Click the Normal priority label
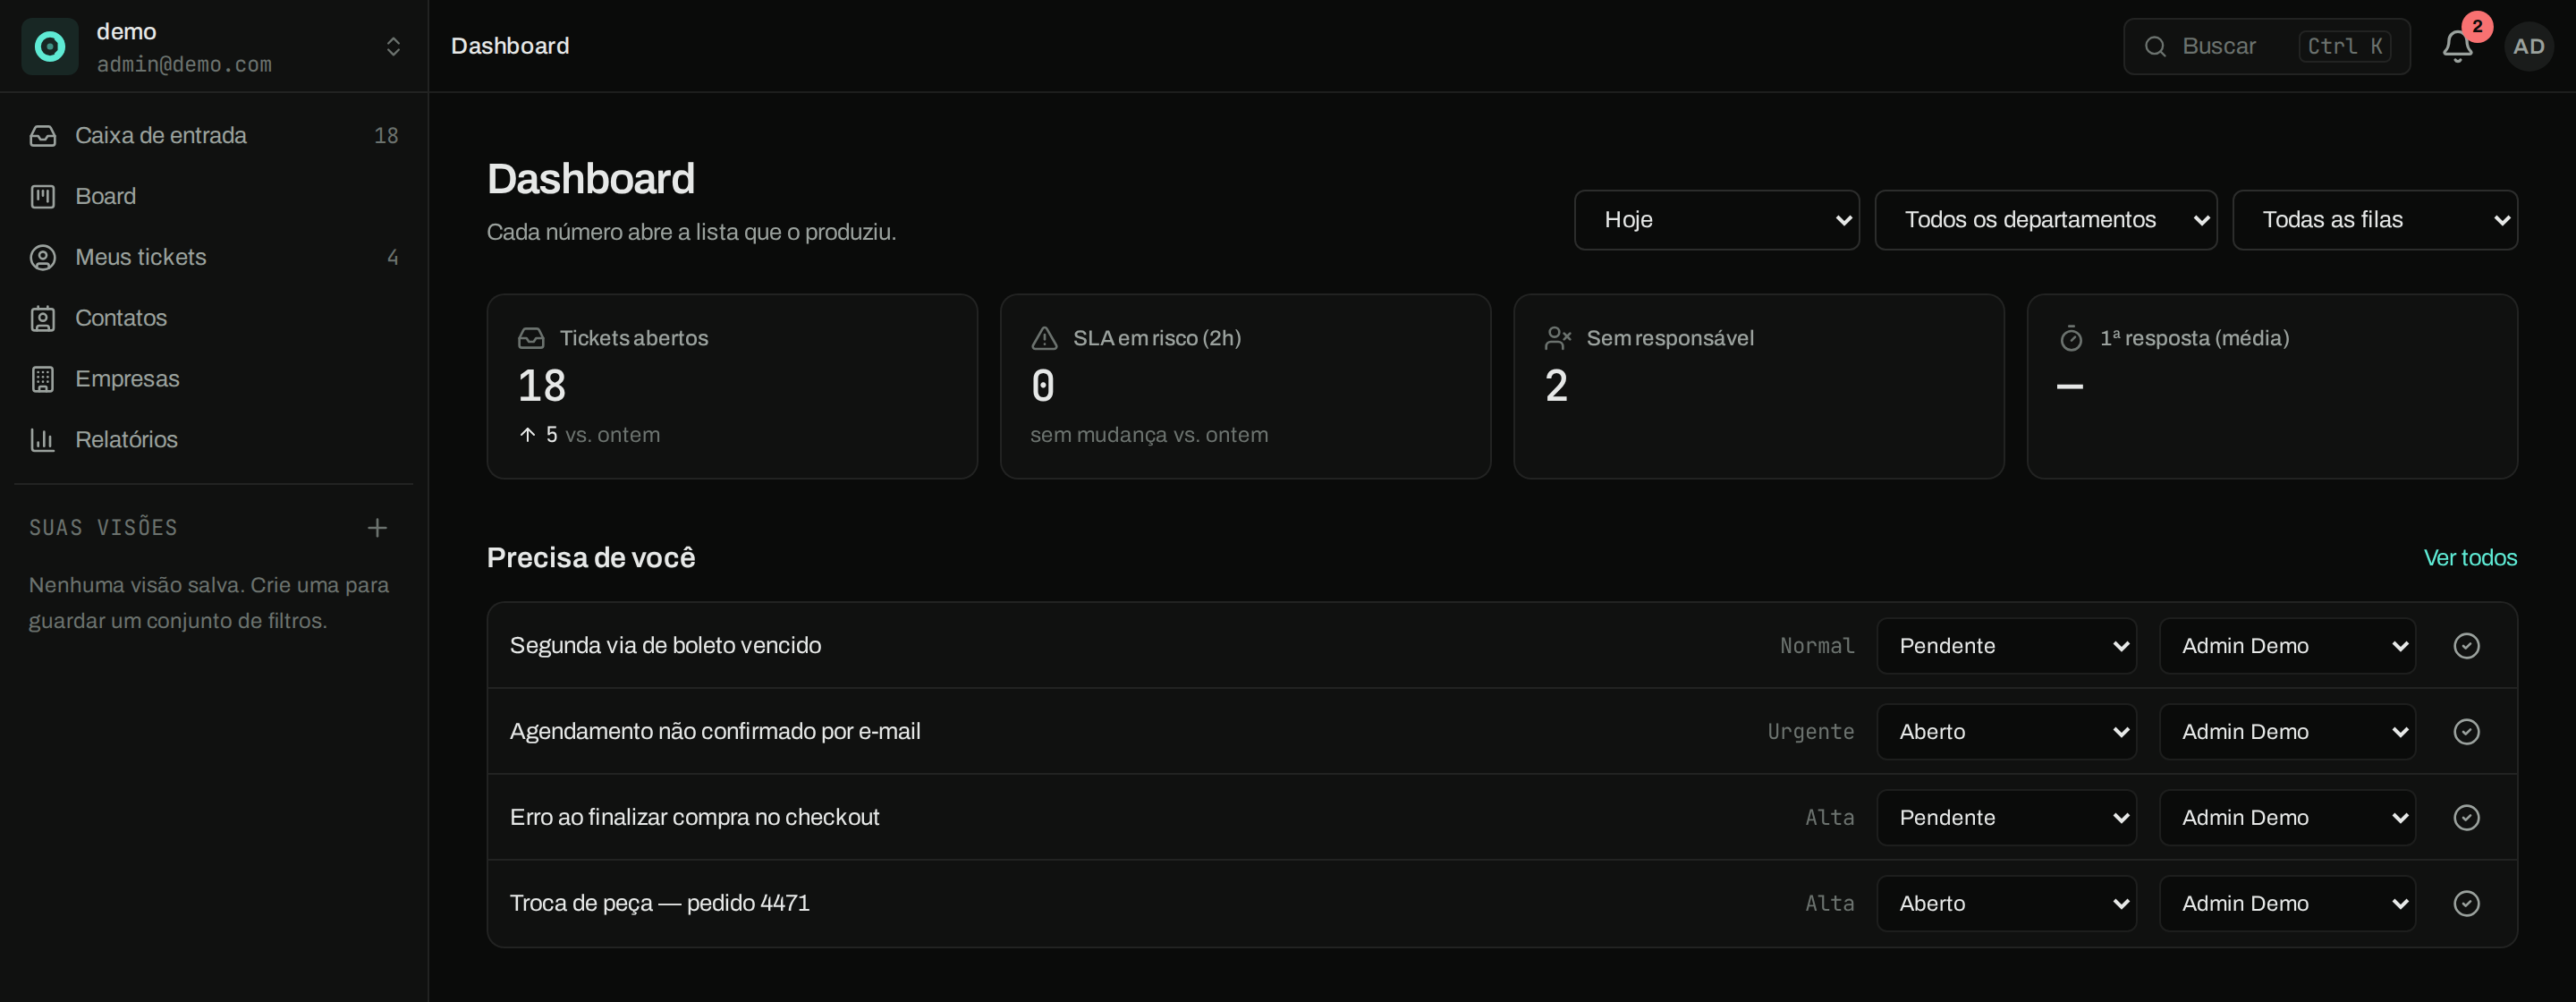The width and height of the screenshot is (2576, 1002). (1817, 645)
